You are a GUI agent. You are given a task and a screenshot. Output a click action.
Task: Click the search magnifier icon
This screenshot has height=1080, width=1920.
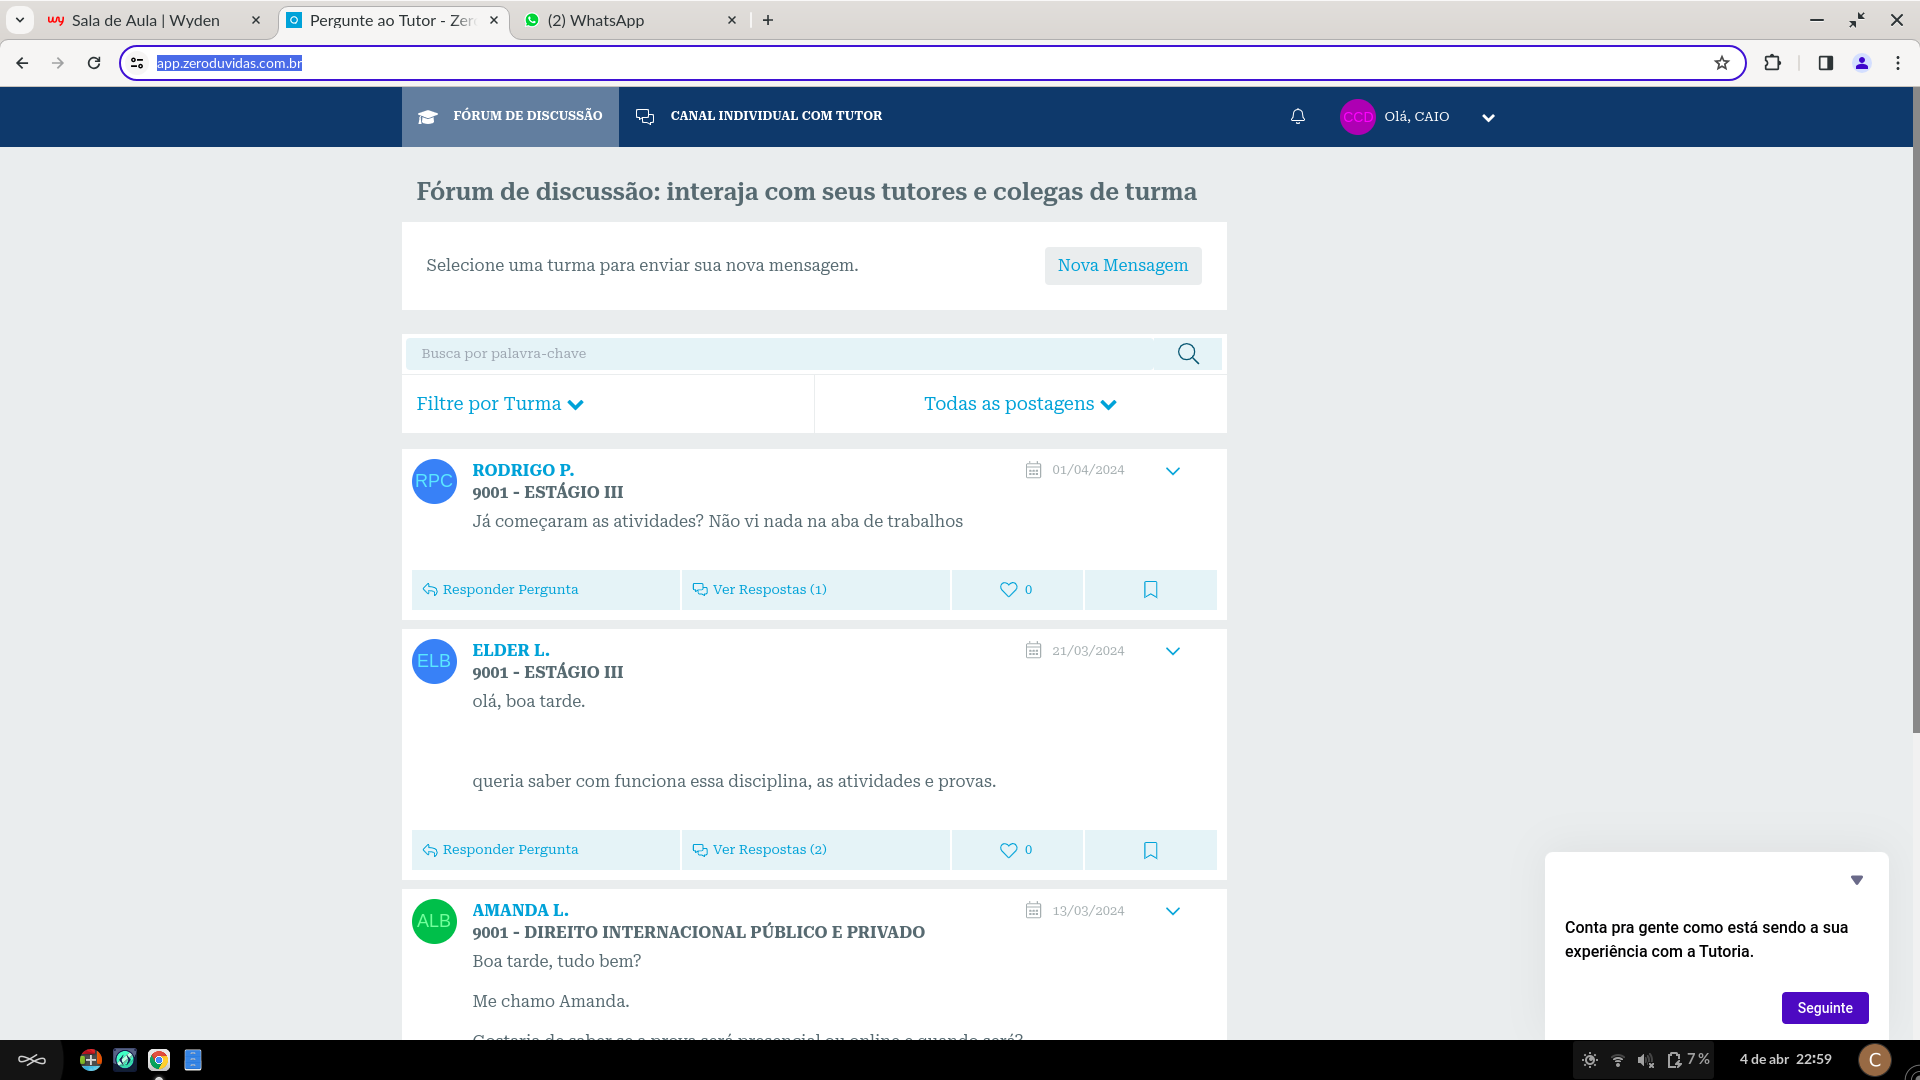[x=1188, y=354]
